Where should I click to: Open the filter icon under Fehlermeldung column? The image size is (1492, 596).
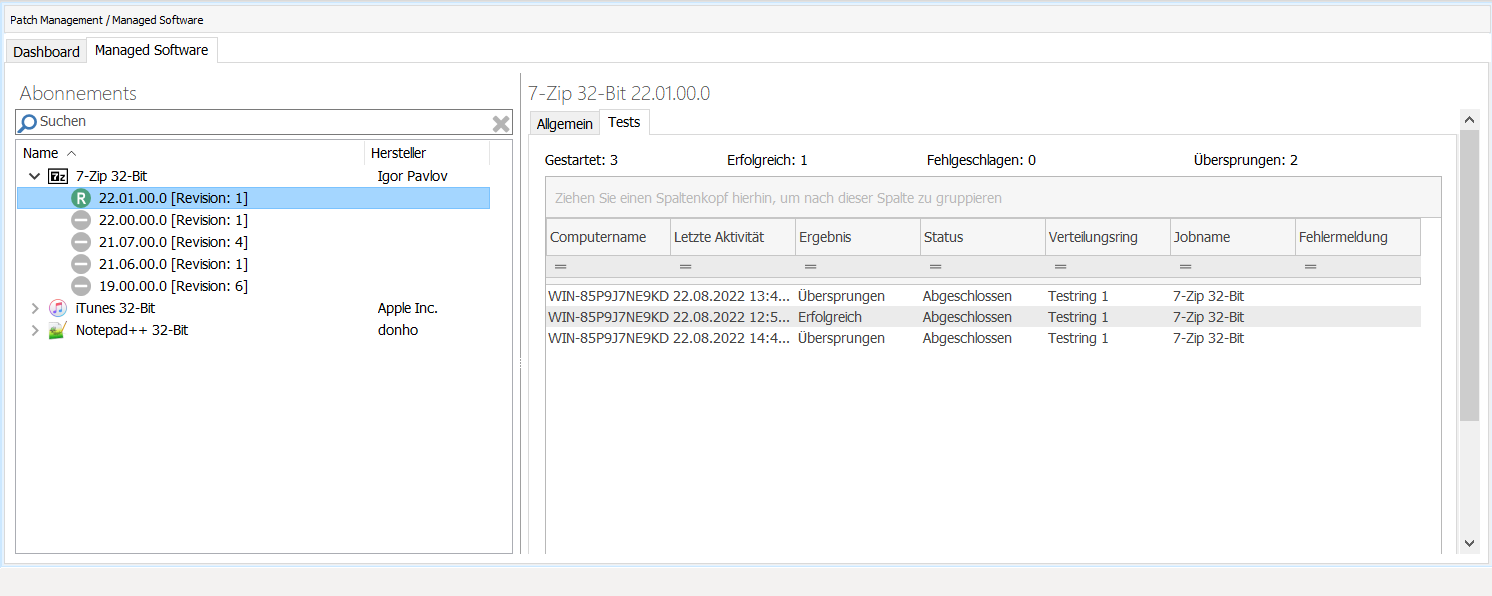click(x=1310, y=266)
